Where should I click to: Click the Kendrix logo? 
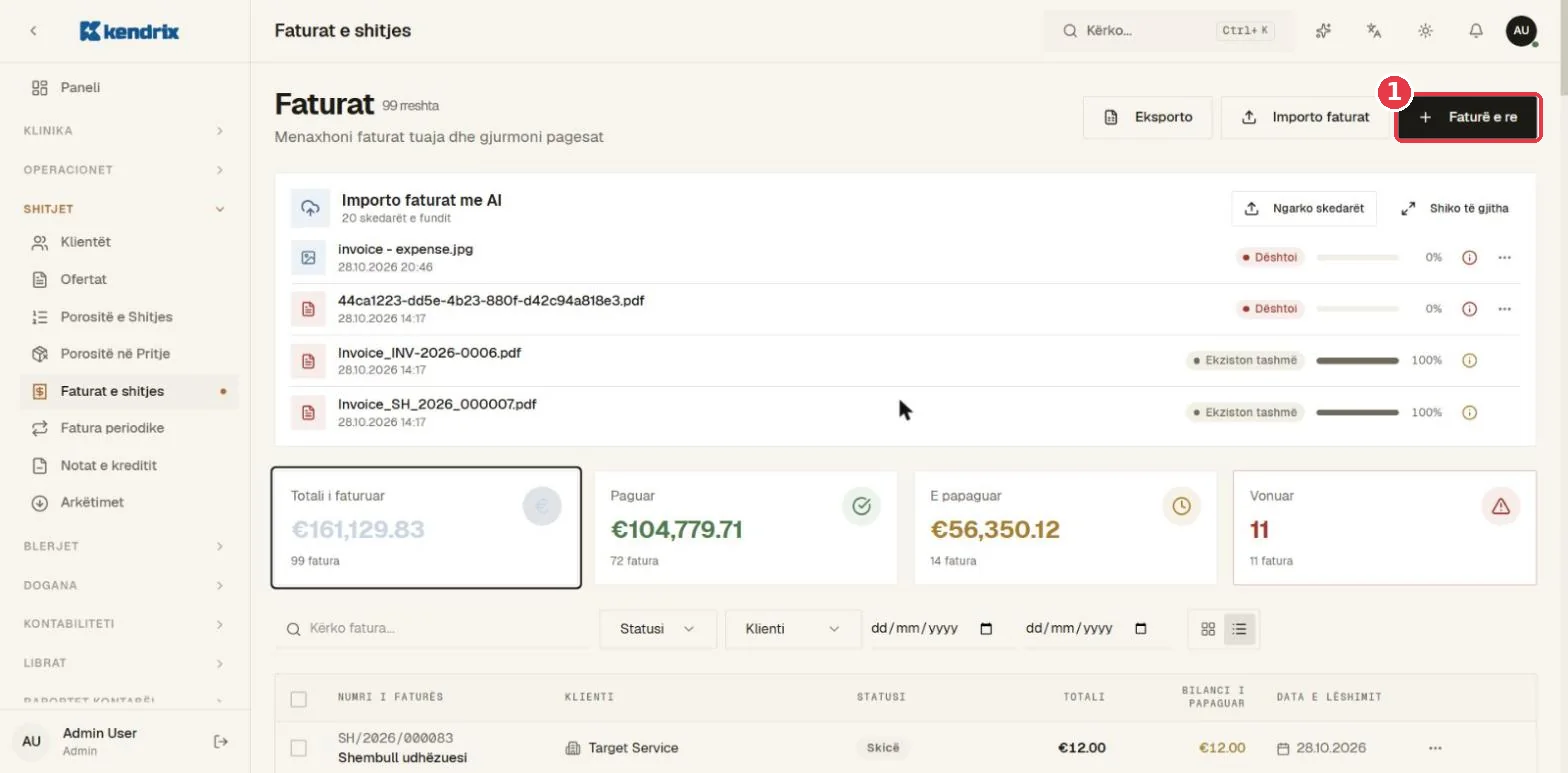pyautogui.click(x=129, y=31)
